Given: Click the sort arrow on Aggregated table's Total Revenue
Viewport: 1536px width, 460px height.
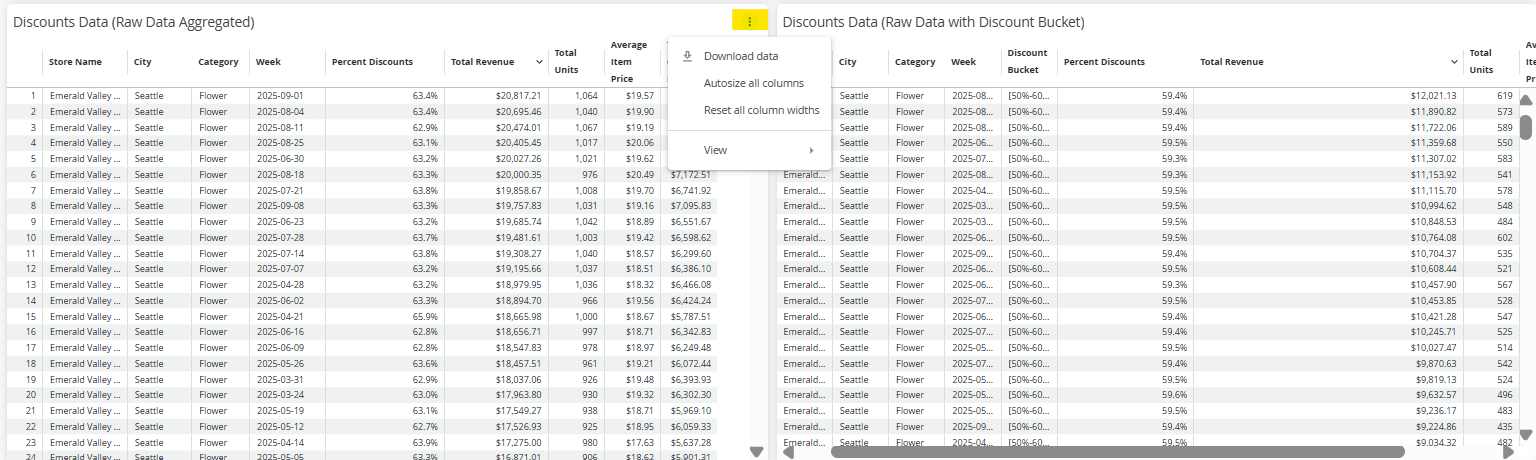Looking at the screenshot, I should click(x=540, y=62).
